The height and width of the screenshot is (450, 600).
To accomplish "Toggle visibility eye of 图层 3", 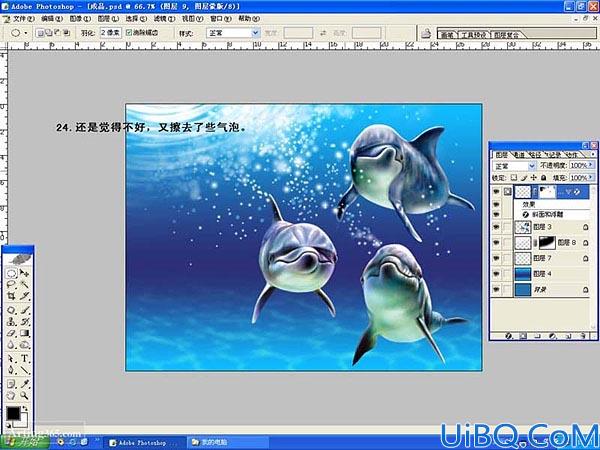I will [x=496, y=227].
